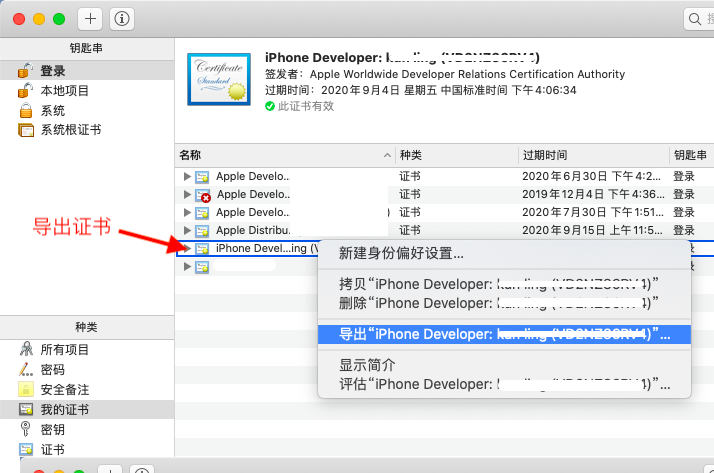This screenshot has width=714, height=473.
Task: Click the 2019年12月4日 下午4:36... expiry cell
Action: tap(593, 194)
